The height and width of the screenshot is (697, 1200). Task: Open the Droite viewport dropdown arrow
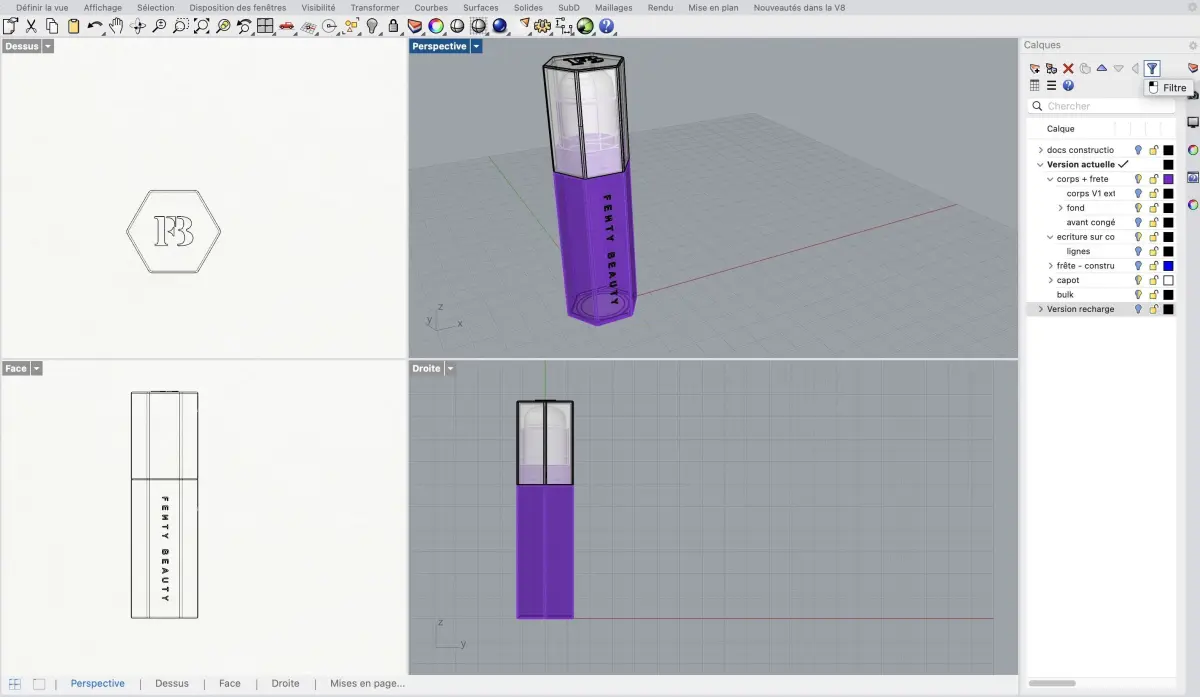450,368
